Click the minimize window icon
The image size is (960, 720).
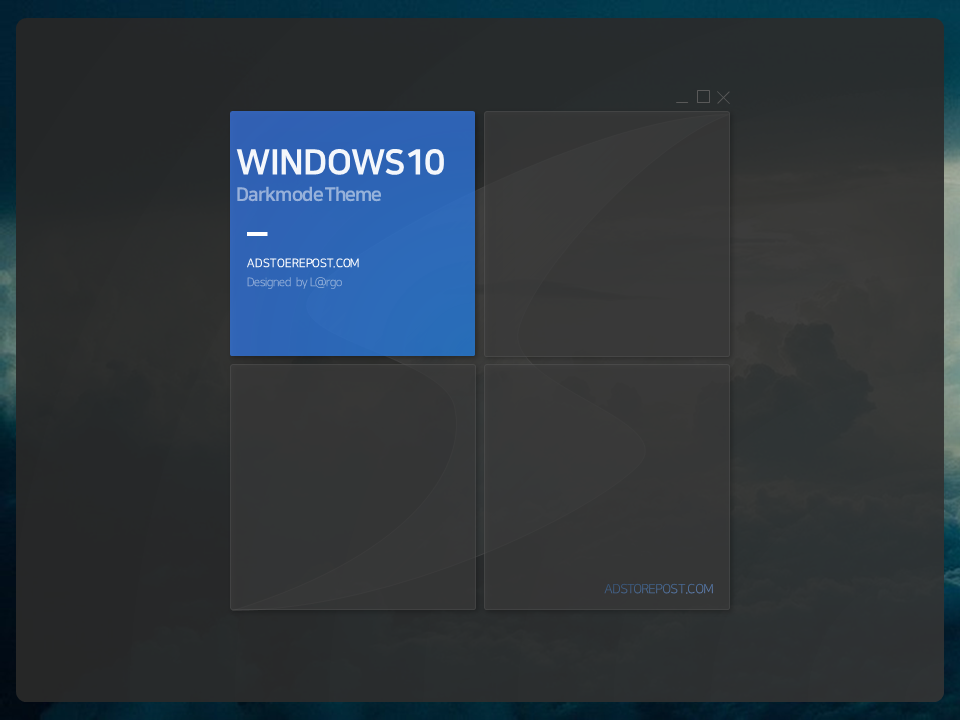point(682,101)
